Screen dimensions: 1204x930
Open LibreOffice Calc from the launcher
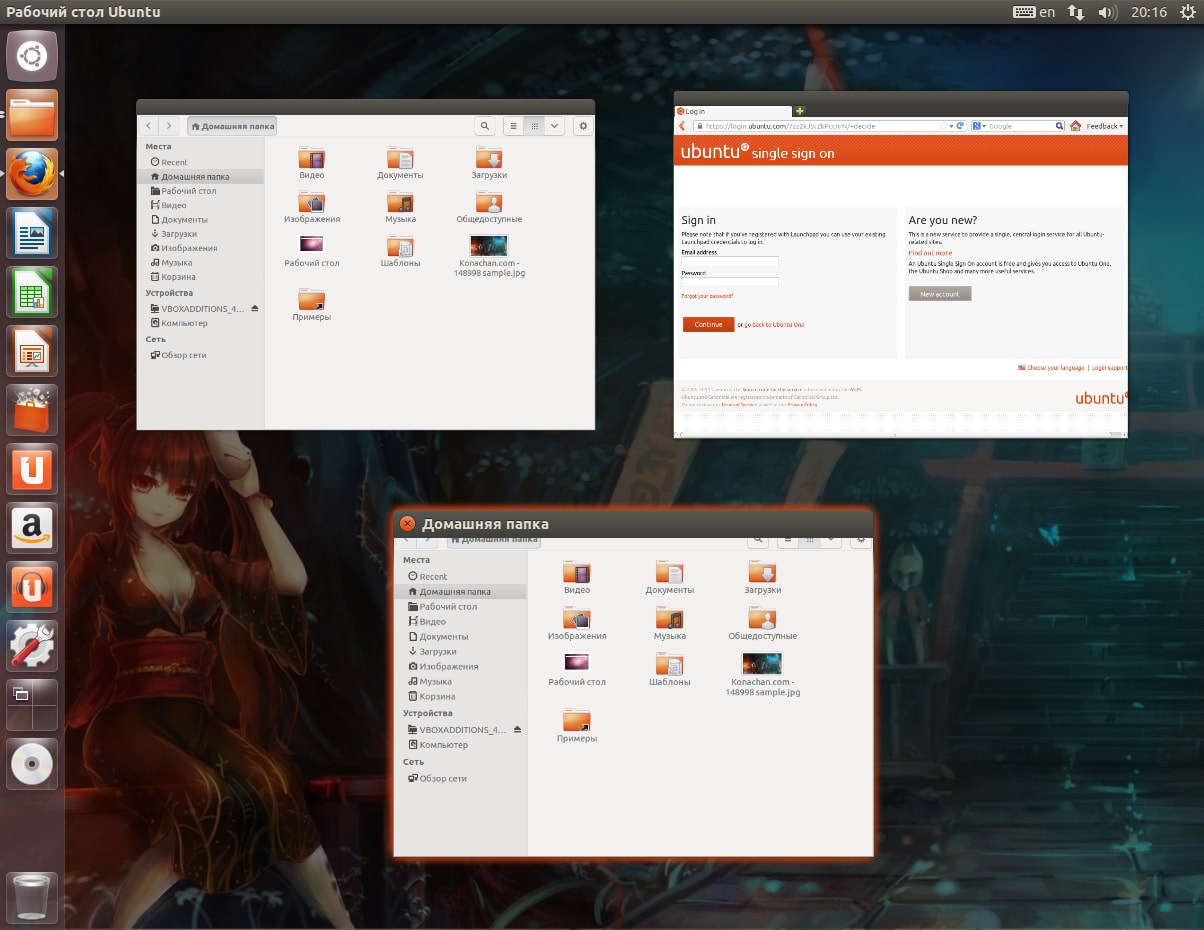pos(32,292)
